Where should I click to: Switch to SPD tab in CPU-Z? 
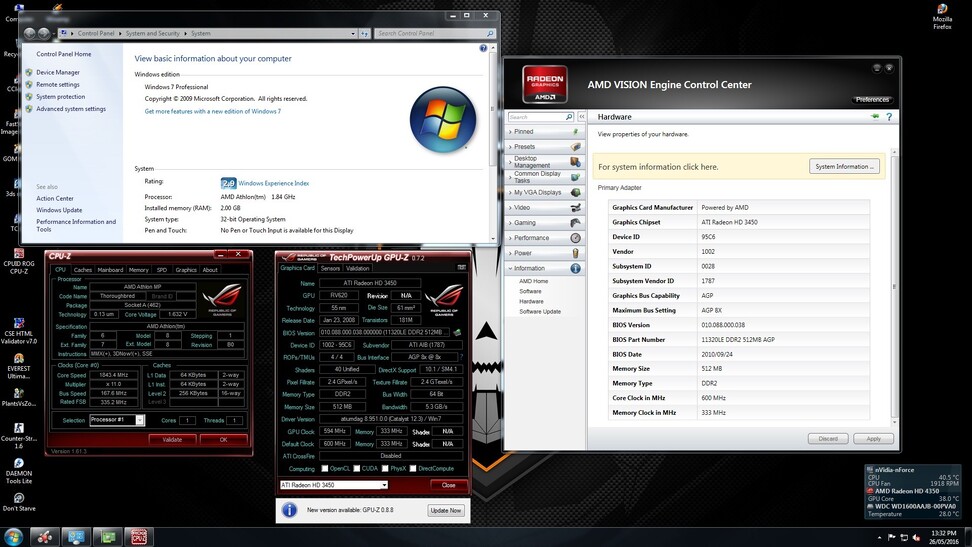(162, 270)
